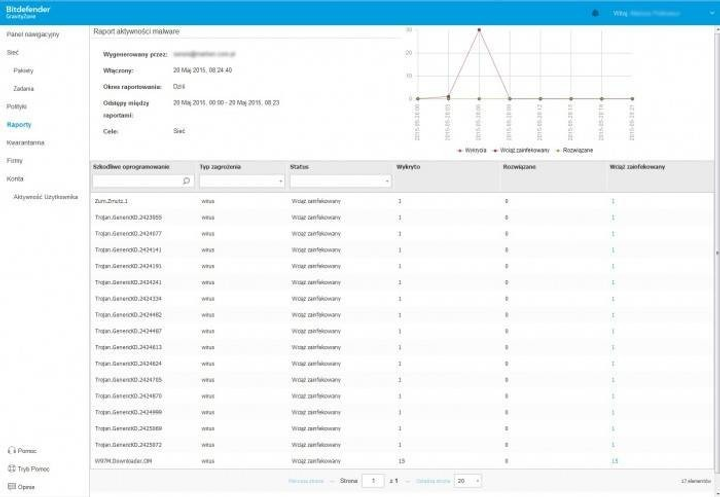Click the last page link in the pagination
The height and width of the screenshot is (497, 720).
click(433, 481)
